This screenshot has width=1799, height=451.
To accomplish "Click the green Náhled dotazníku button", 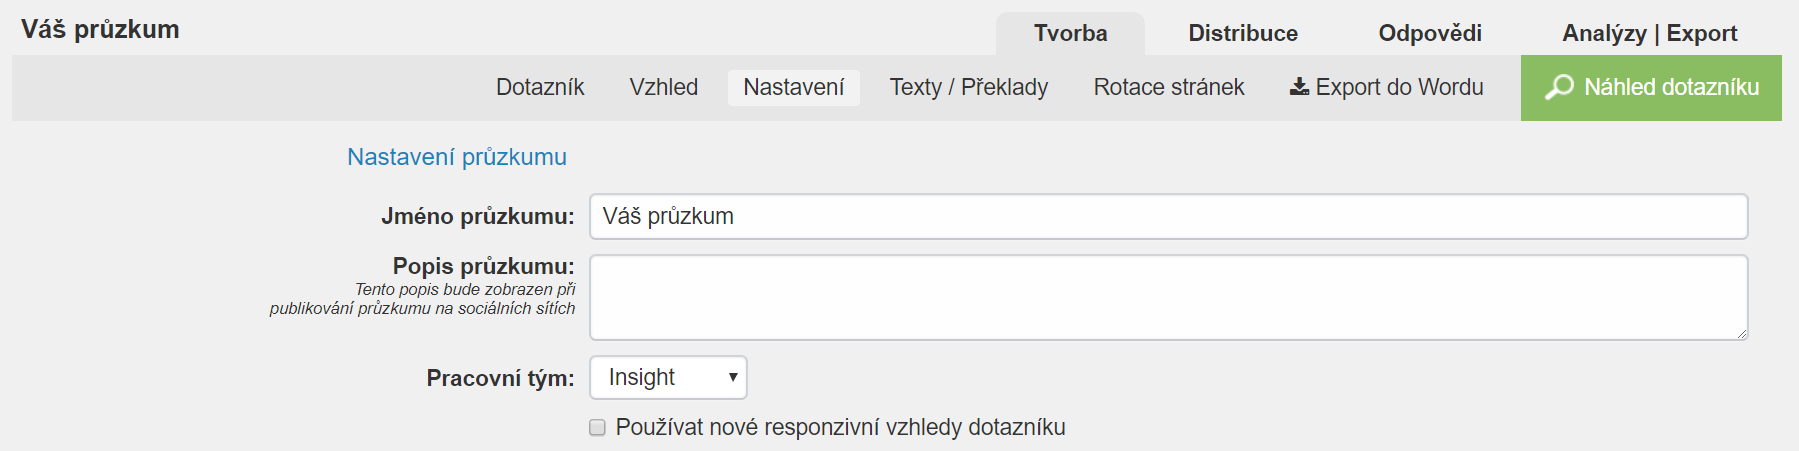I will coord(1651,88).
